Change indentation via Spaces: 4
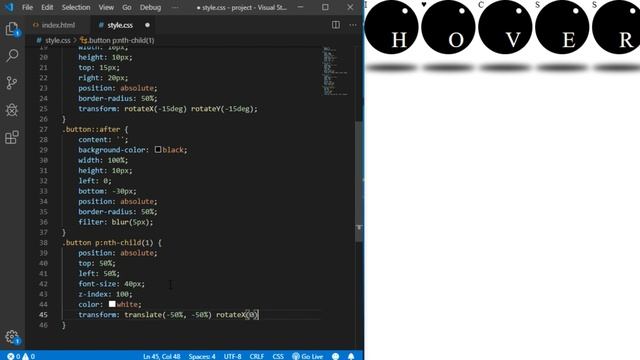The width and height of the screenshot is (640, 360). [202, 356]
